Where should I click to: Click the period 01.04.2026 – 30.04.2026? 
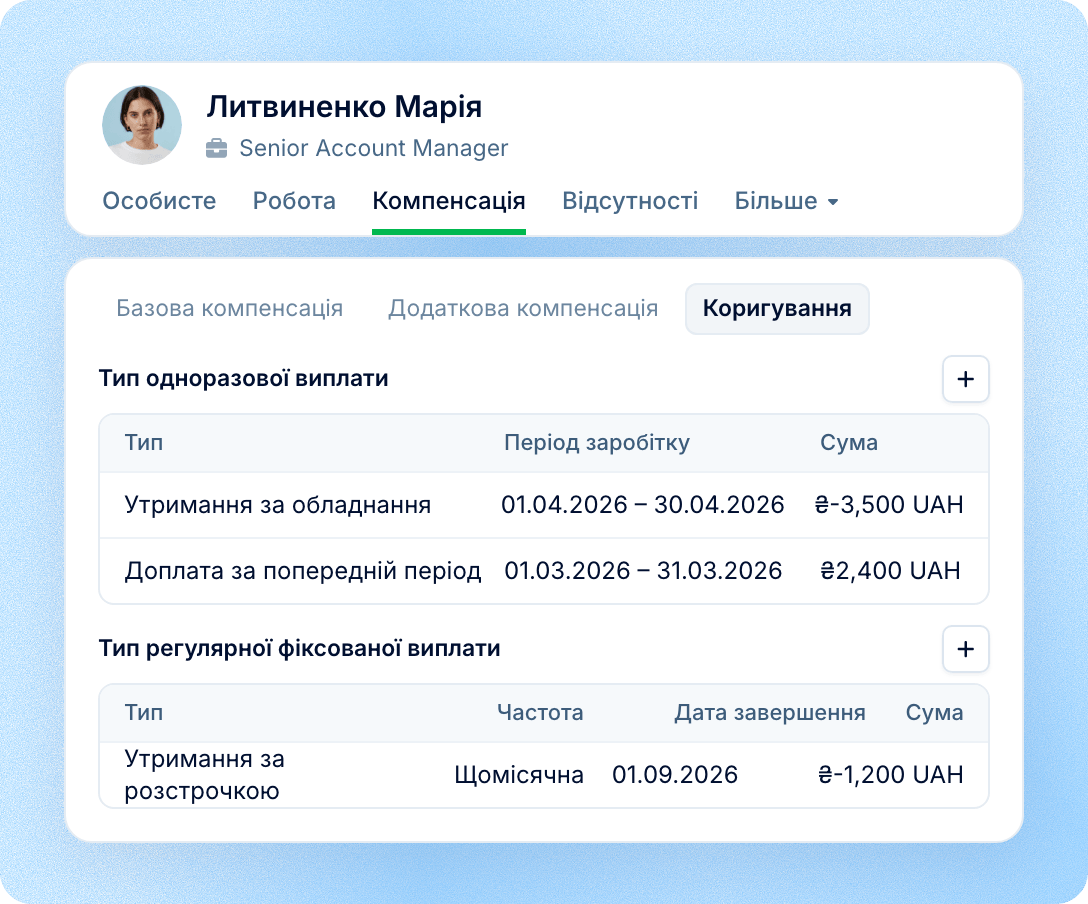pos(643,505)
